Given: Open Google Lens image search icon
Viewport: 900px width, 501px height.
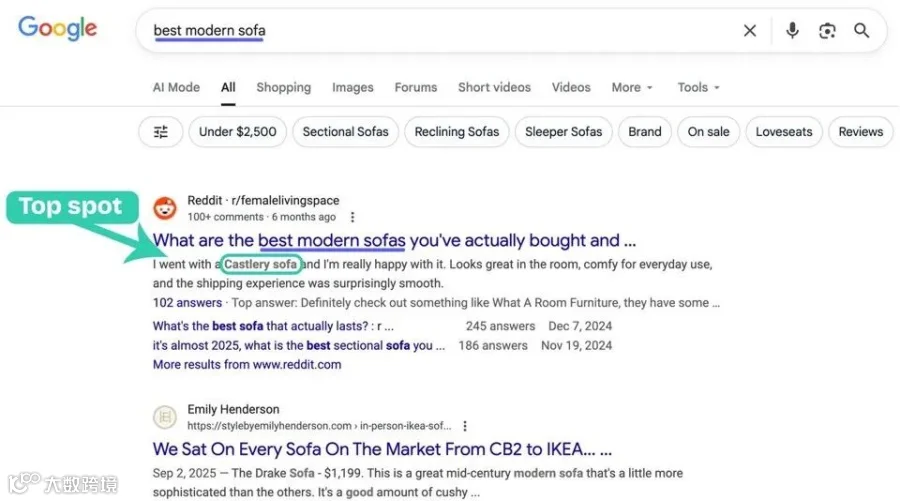Looking at the screenshot, I should click(x=827, y=30).
